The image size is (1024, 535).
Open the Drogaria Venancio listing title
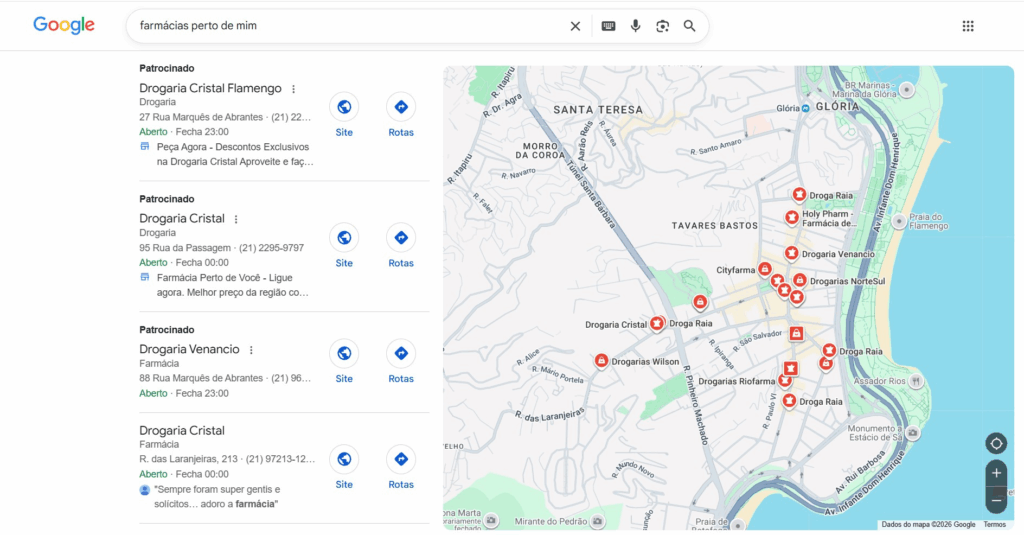click(x=189, y=349)
